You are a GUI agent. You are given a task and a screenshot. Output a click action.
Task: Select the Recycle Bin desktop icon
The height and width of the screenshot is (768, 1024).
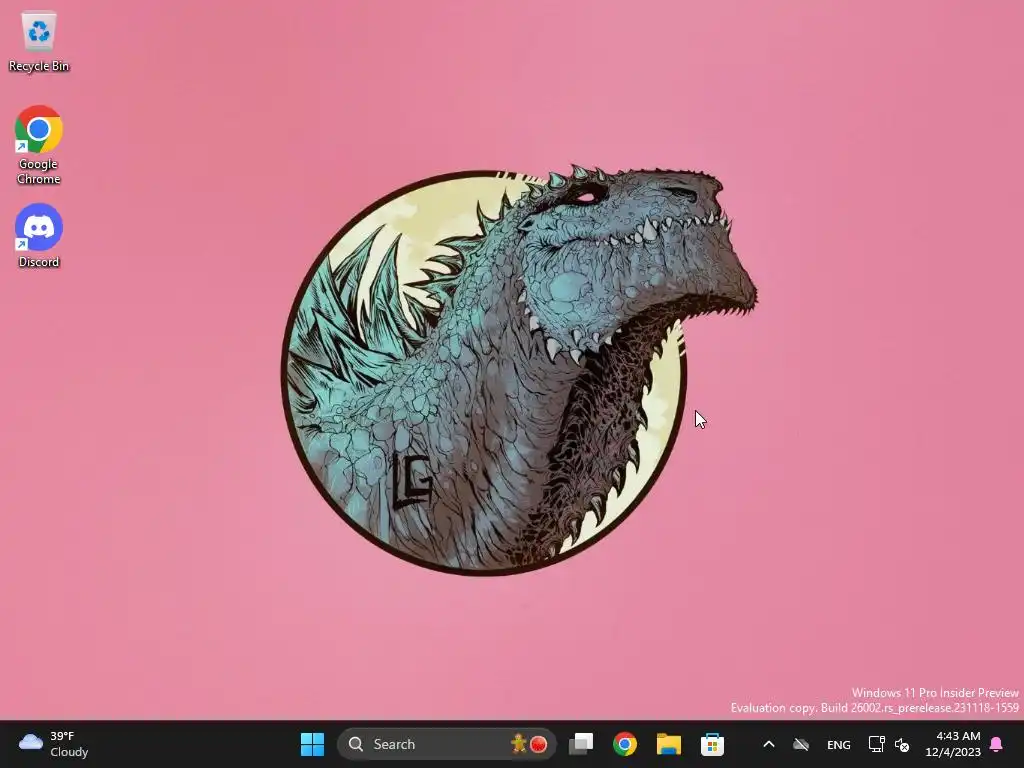coord(39,42)
